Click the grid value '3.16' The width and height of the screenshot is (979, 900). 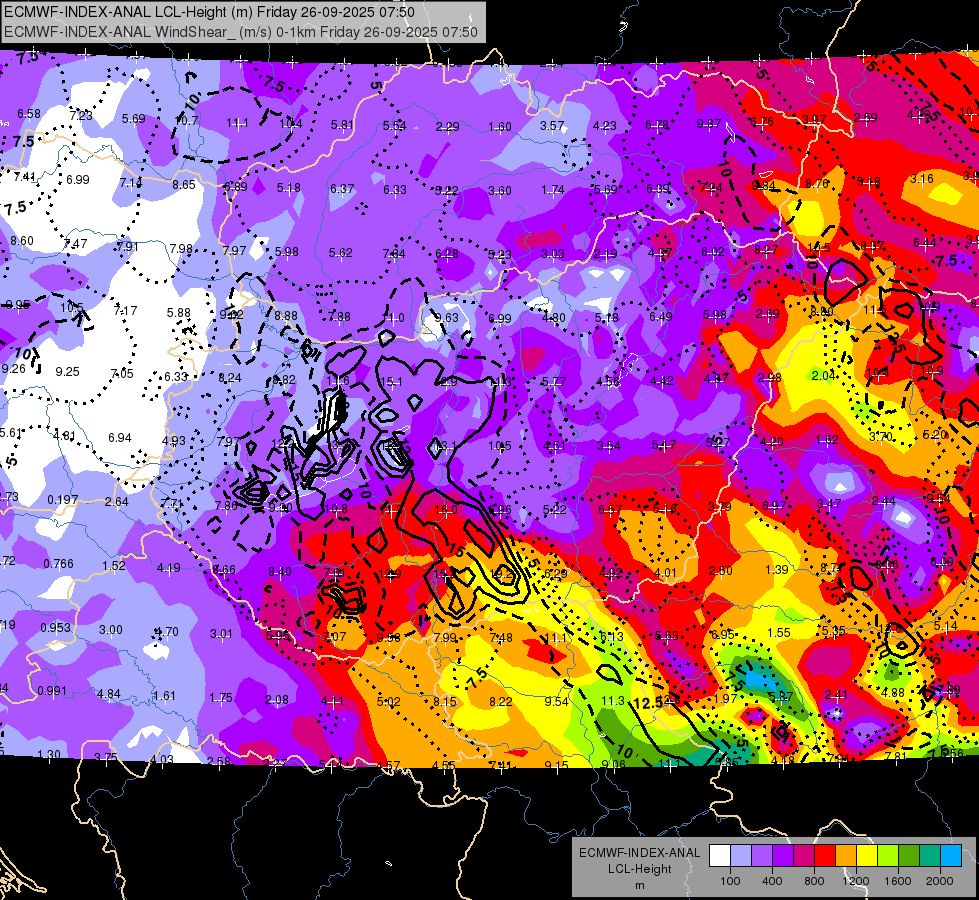pyautogui.click(x=922, y=179)
